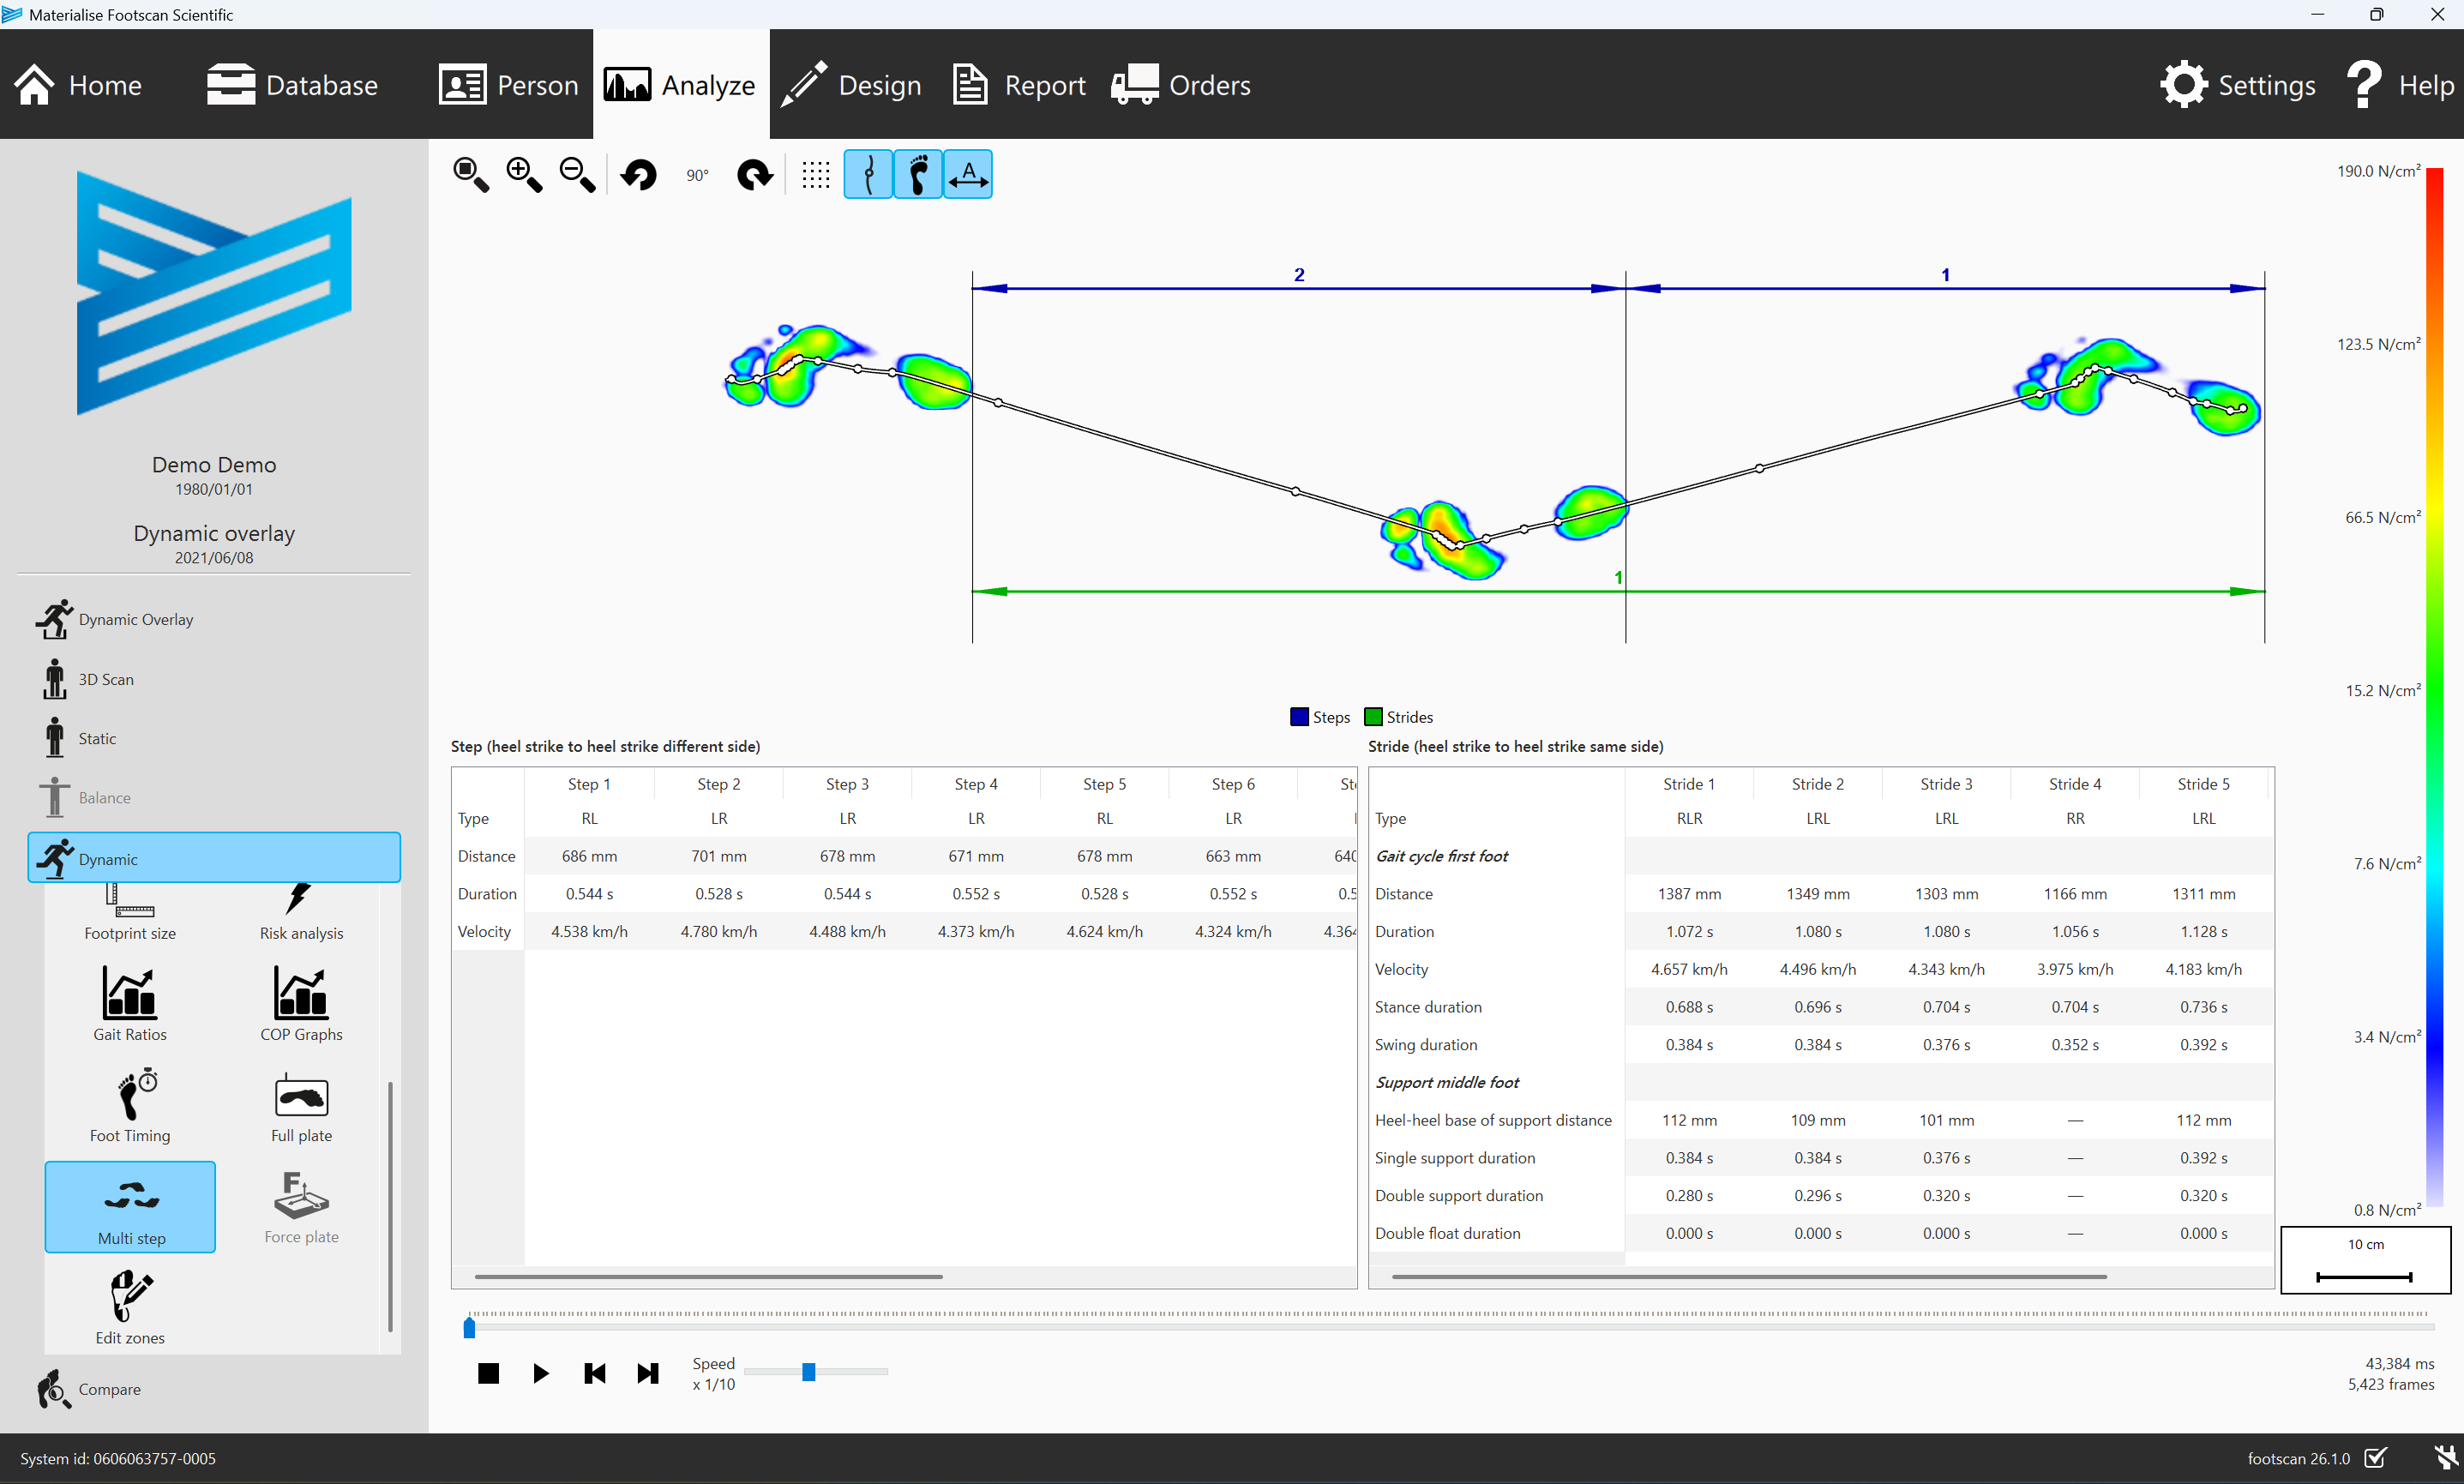Rotate image counterclockwise 90 degrees
This screenshot has height=1484, width=2464.
[639, 175]
